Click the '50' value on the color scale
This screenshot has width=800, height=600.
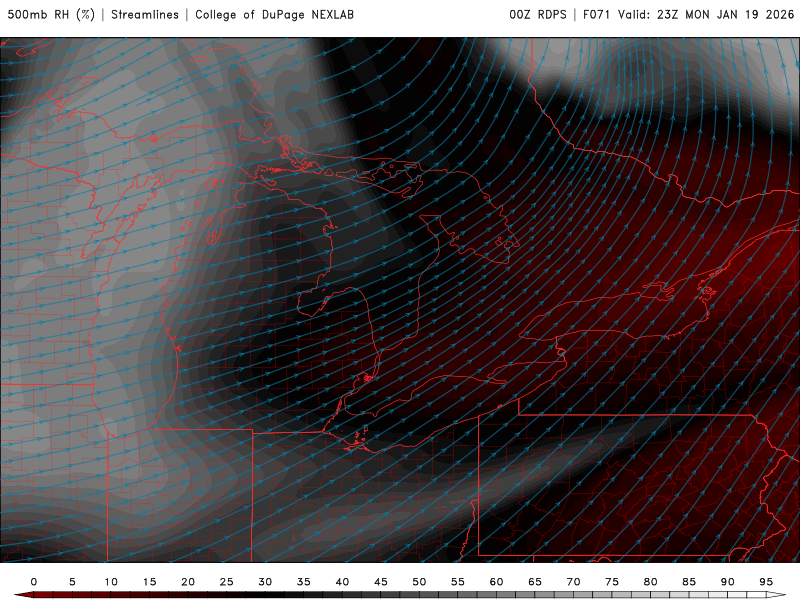[x=419, y=582]
